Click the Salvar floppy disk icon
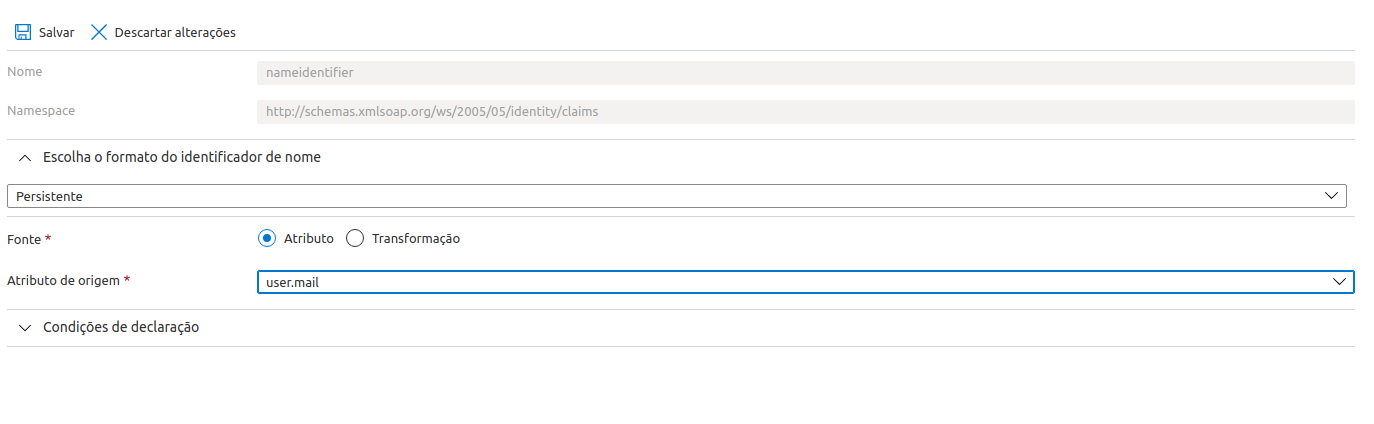 pos(22,32)
